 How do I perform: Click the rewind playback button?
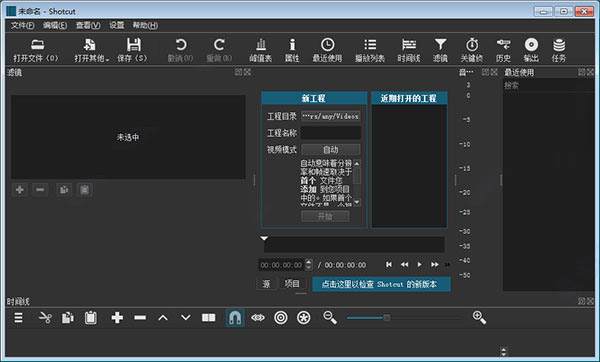404,264
